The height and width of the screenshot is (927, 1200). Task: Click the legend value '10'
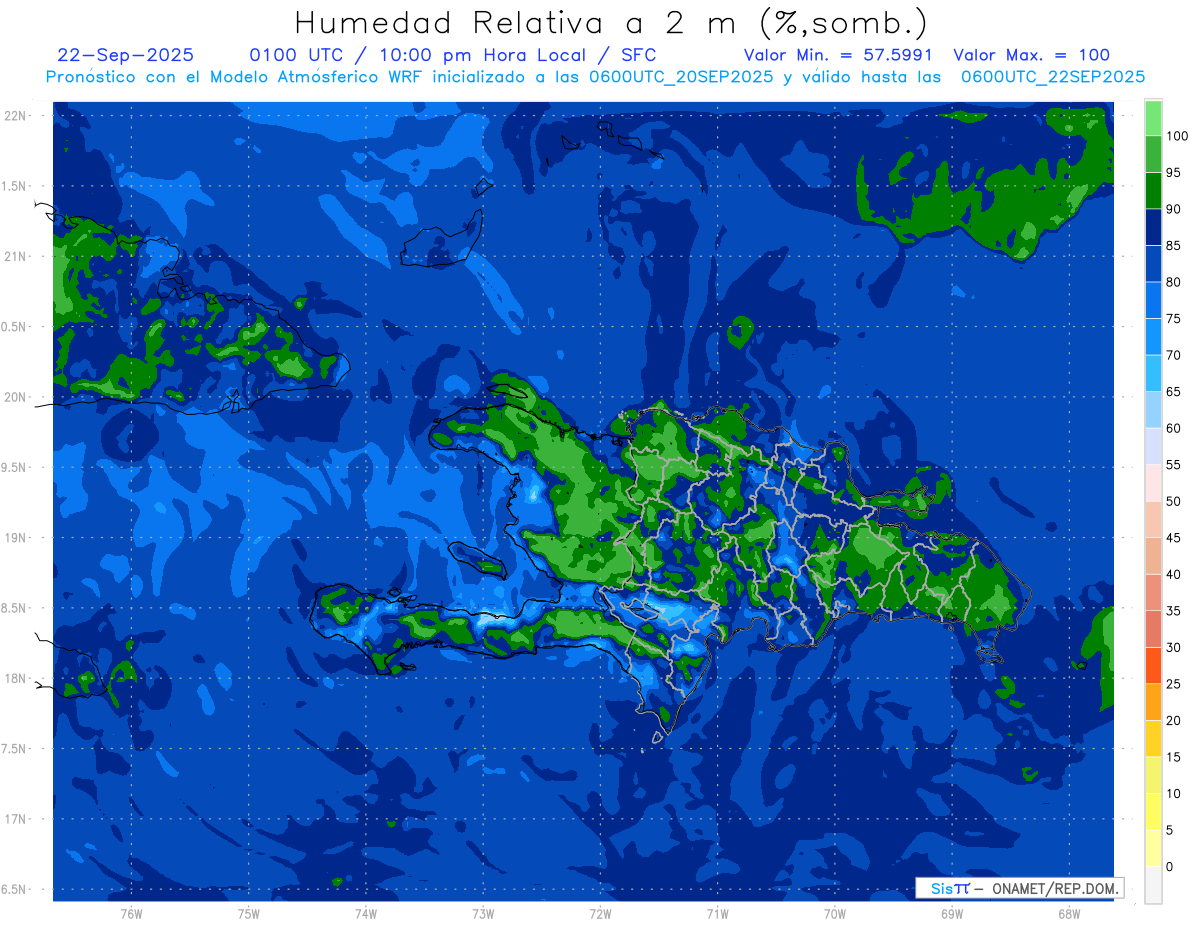(x=1173, y=793)
